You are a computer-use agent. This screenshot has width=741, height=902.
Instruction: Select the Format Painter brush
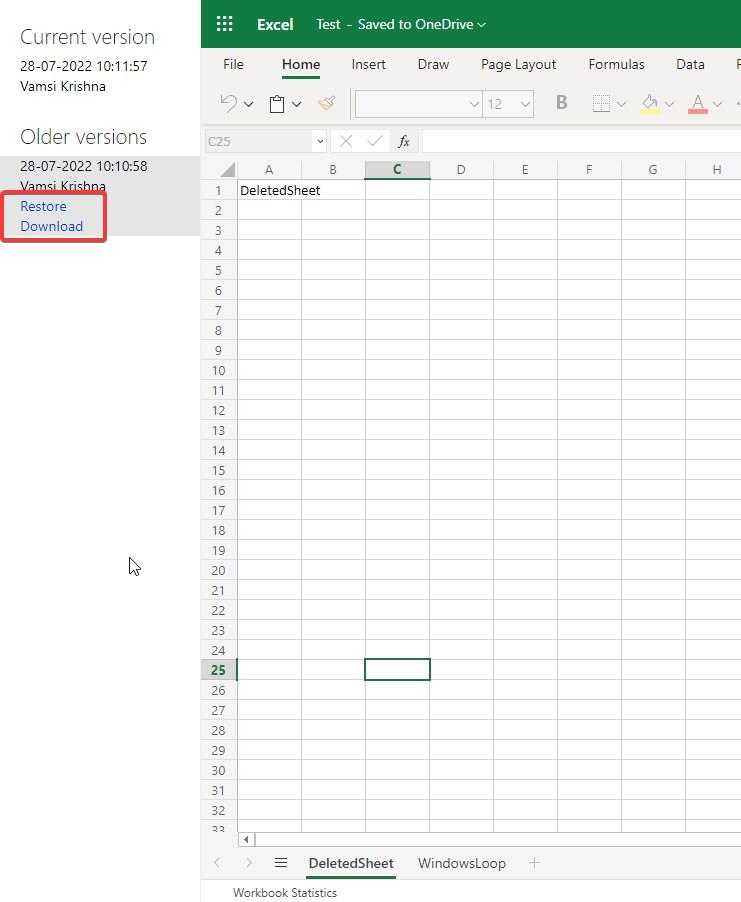[326, 103]
